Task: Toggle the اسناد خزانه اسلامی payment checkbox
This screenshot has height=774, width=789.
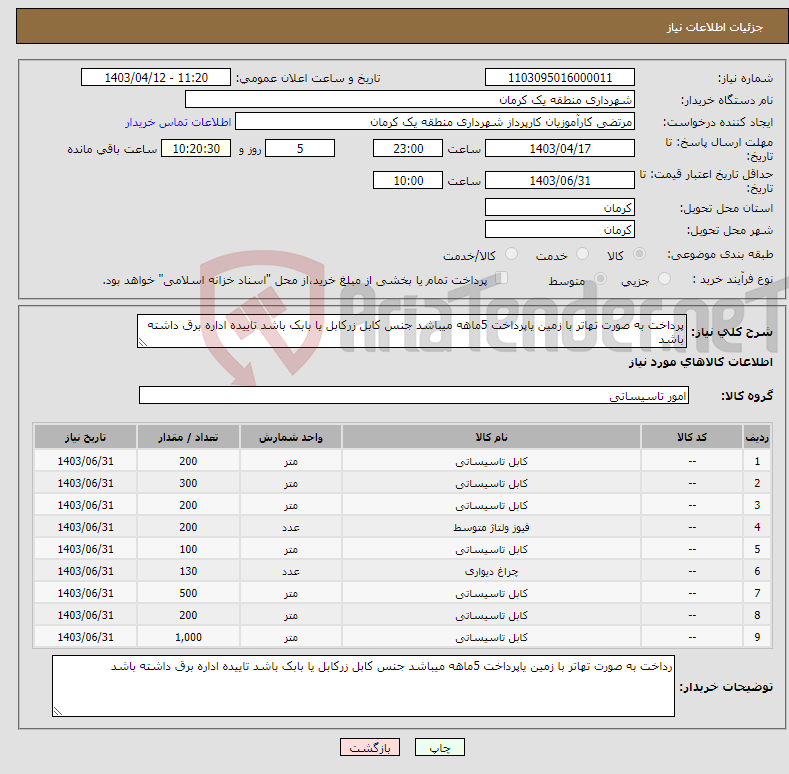Action: pyautogui.click(x=502, y=278)
